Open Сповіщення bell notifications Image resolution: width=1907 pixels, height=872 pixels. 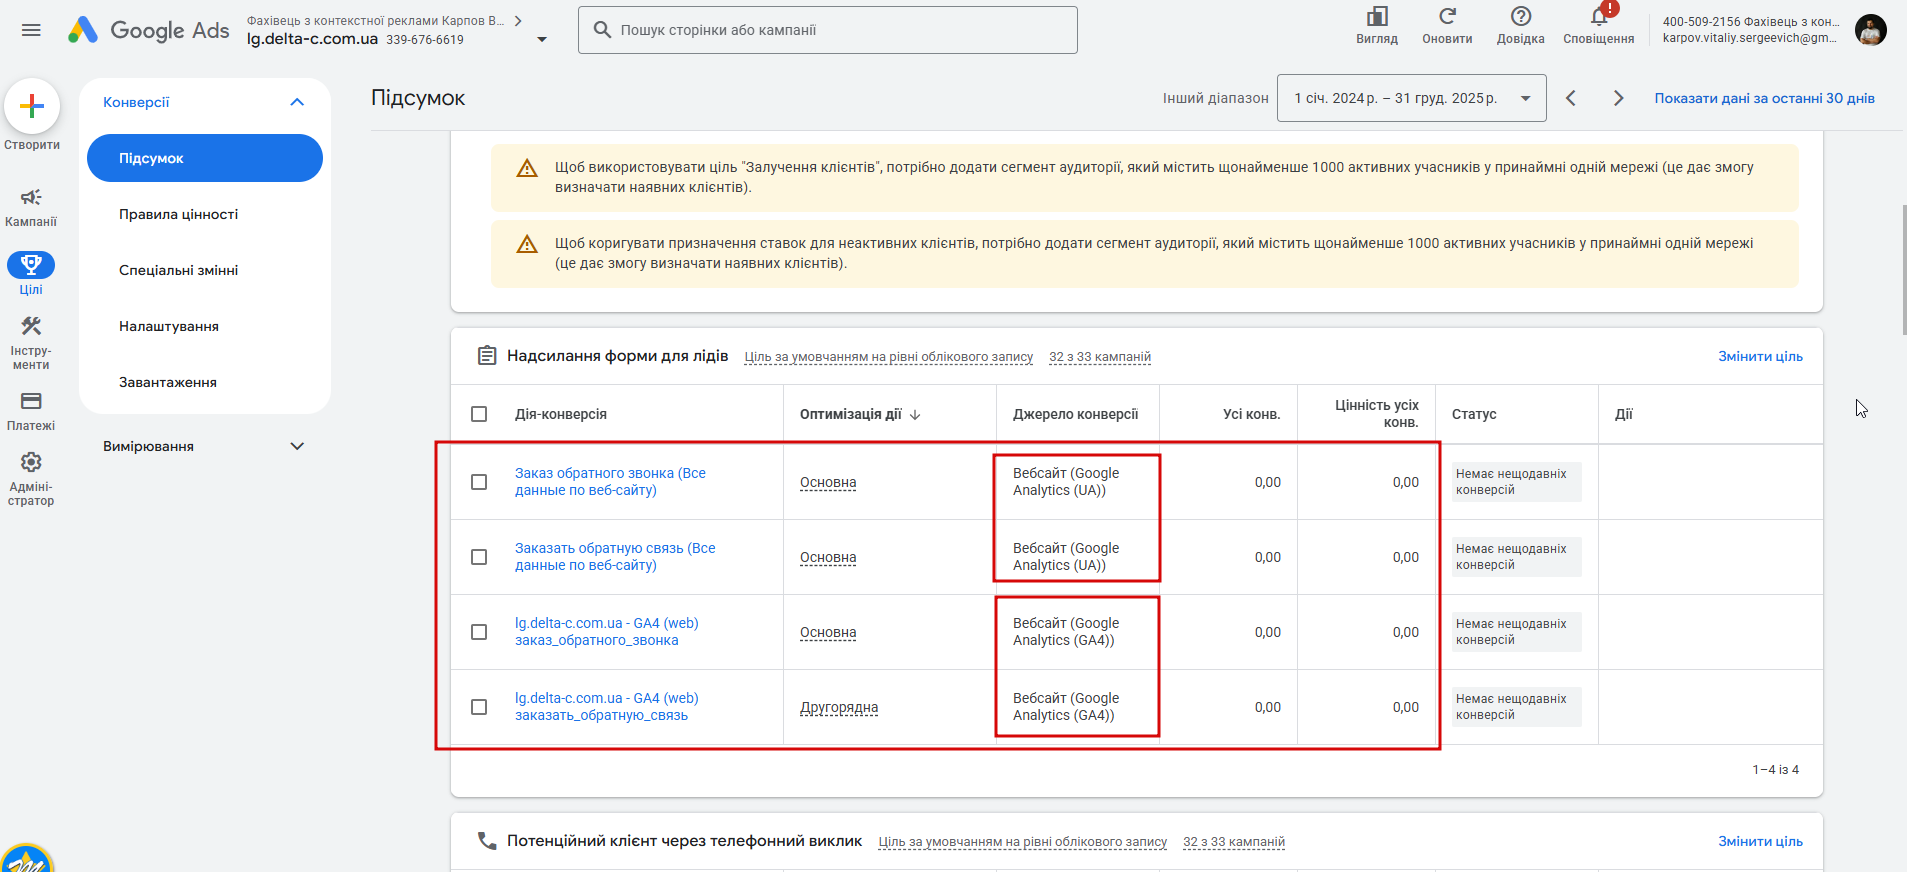click(x=1598, y=17)
